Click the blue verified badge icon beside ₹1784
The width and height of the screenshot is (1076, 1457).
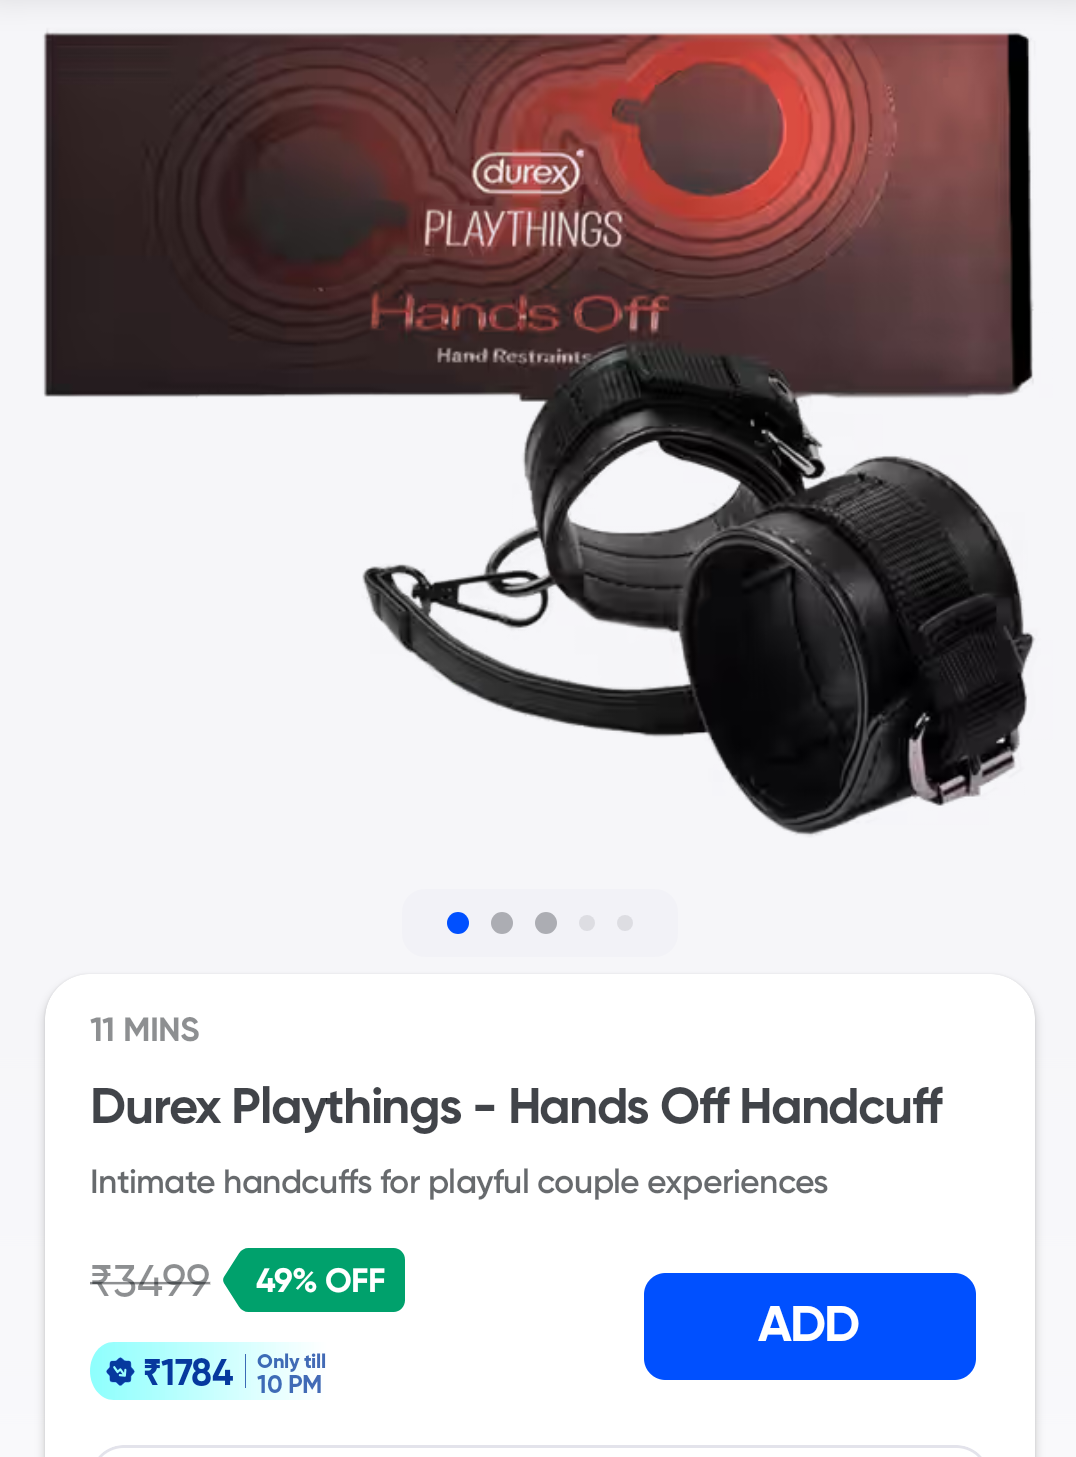(120, 1372)
